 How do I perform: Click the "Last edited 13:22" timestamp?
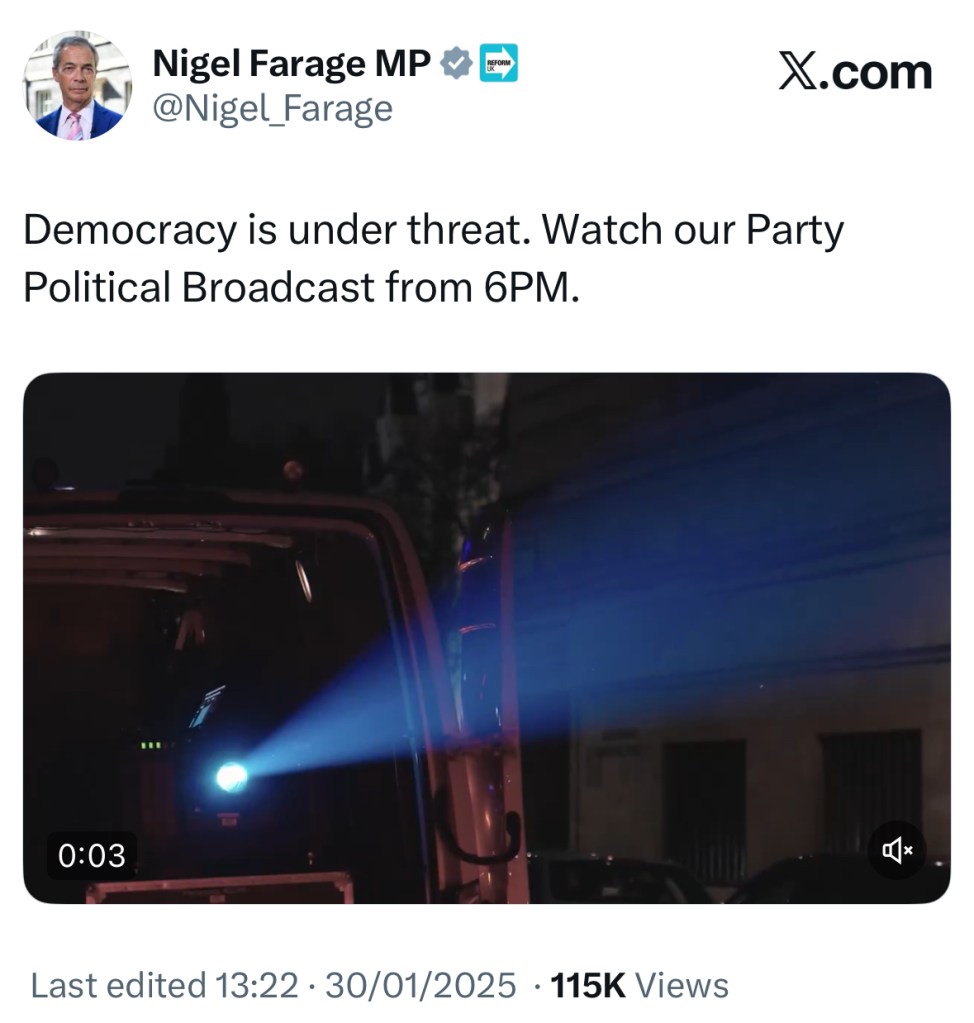pos(165,985)
